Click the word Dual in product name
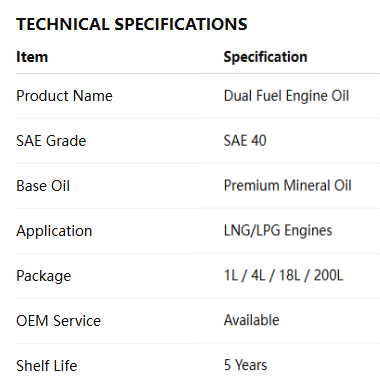Screen dimensions: 380x380 click(238, 96)
